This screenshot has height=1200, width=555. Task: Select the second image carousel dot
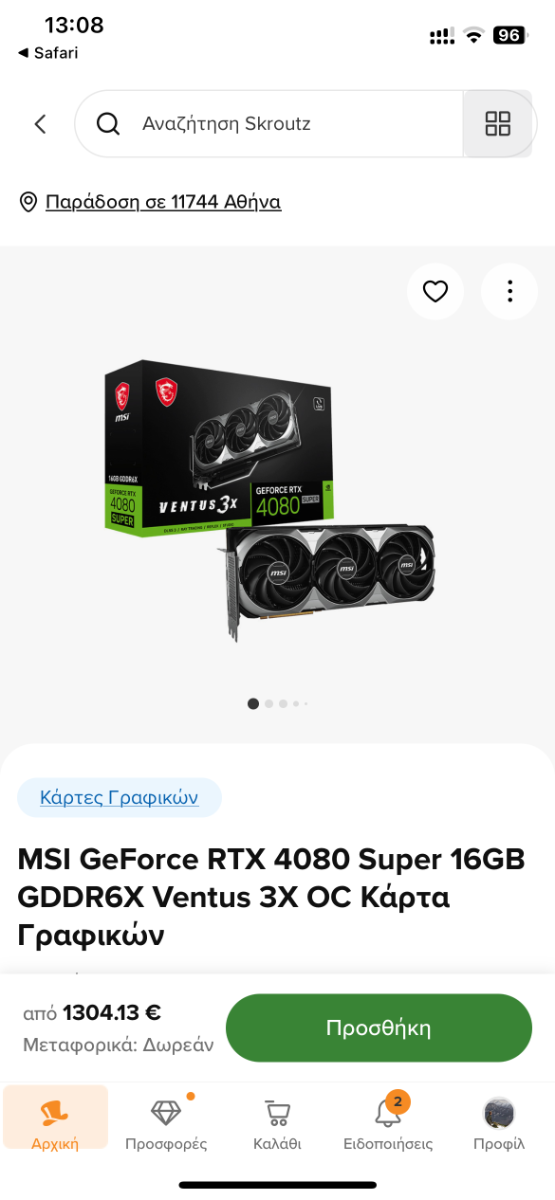(269, 704)
